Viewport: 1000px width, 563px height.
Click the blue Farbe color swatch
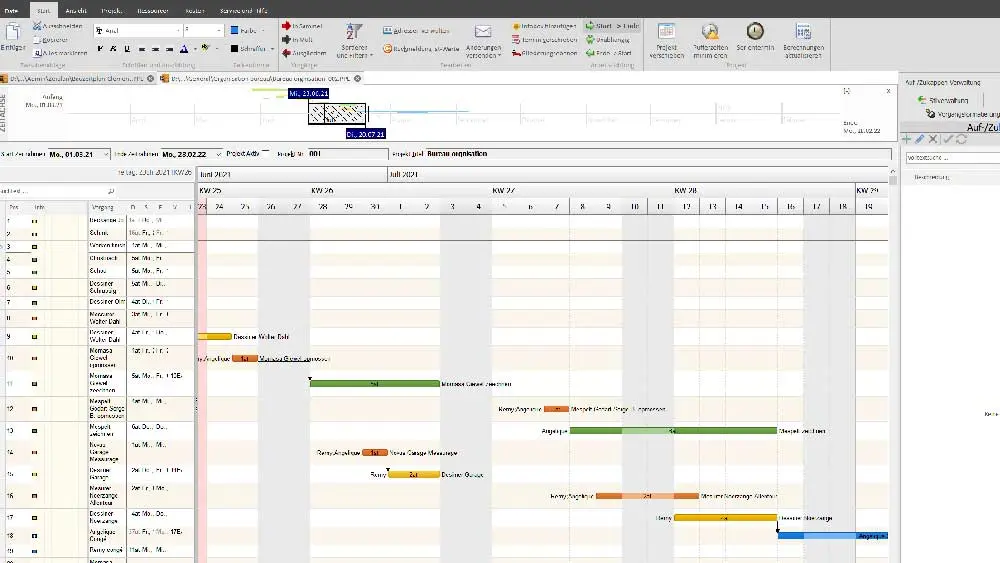(234, 31)
